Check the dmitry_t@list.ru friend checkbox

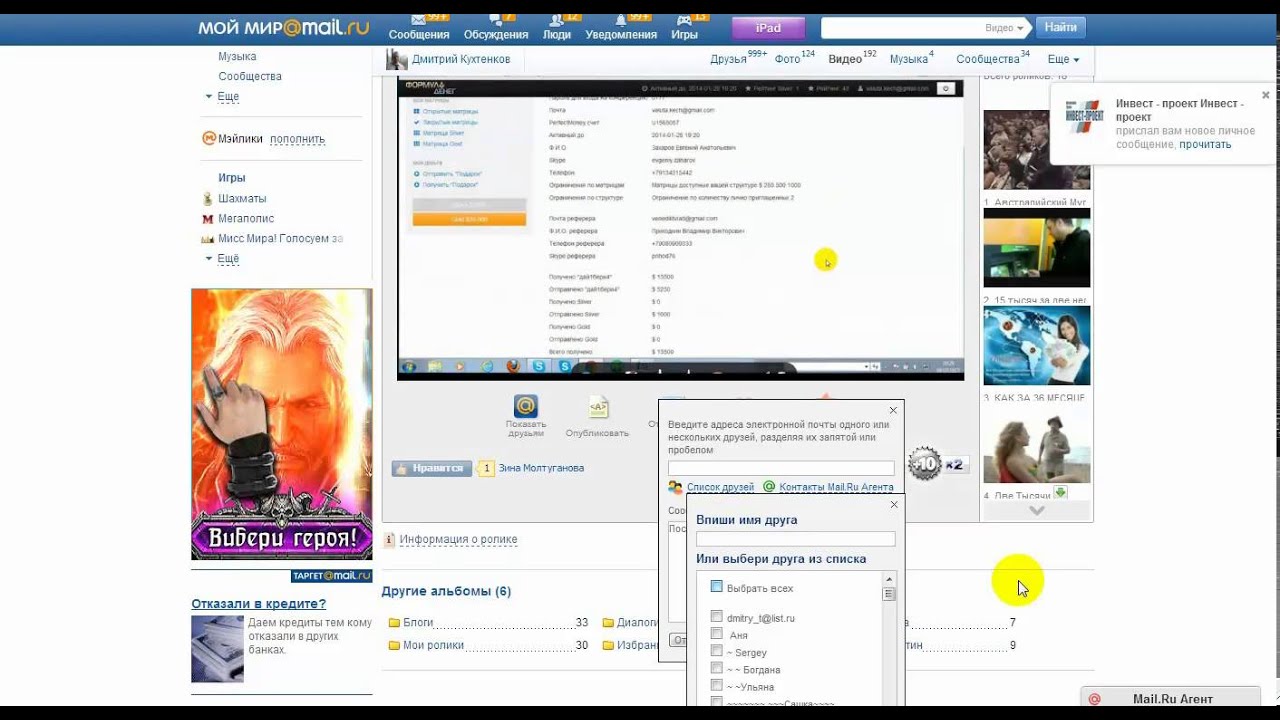coord(717,617)
